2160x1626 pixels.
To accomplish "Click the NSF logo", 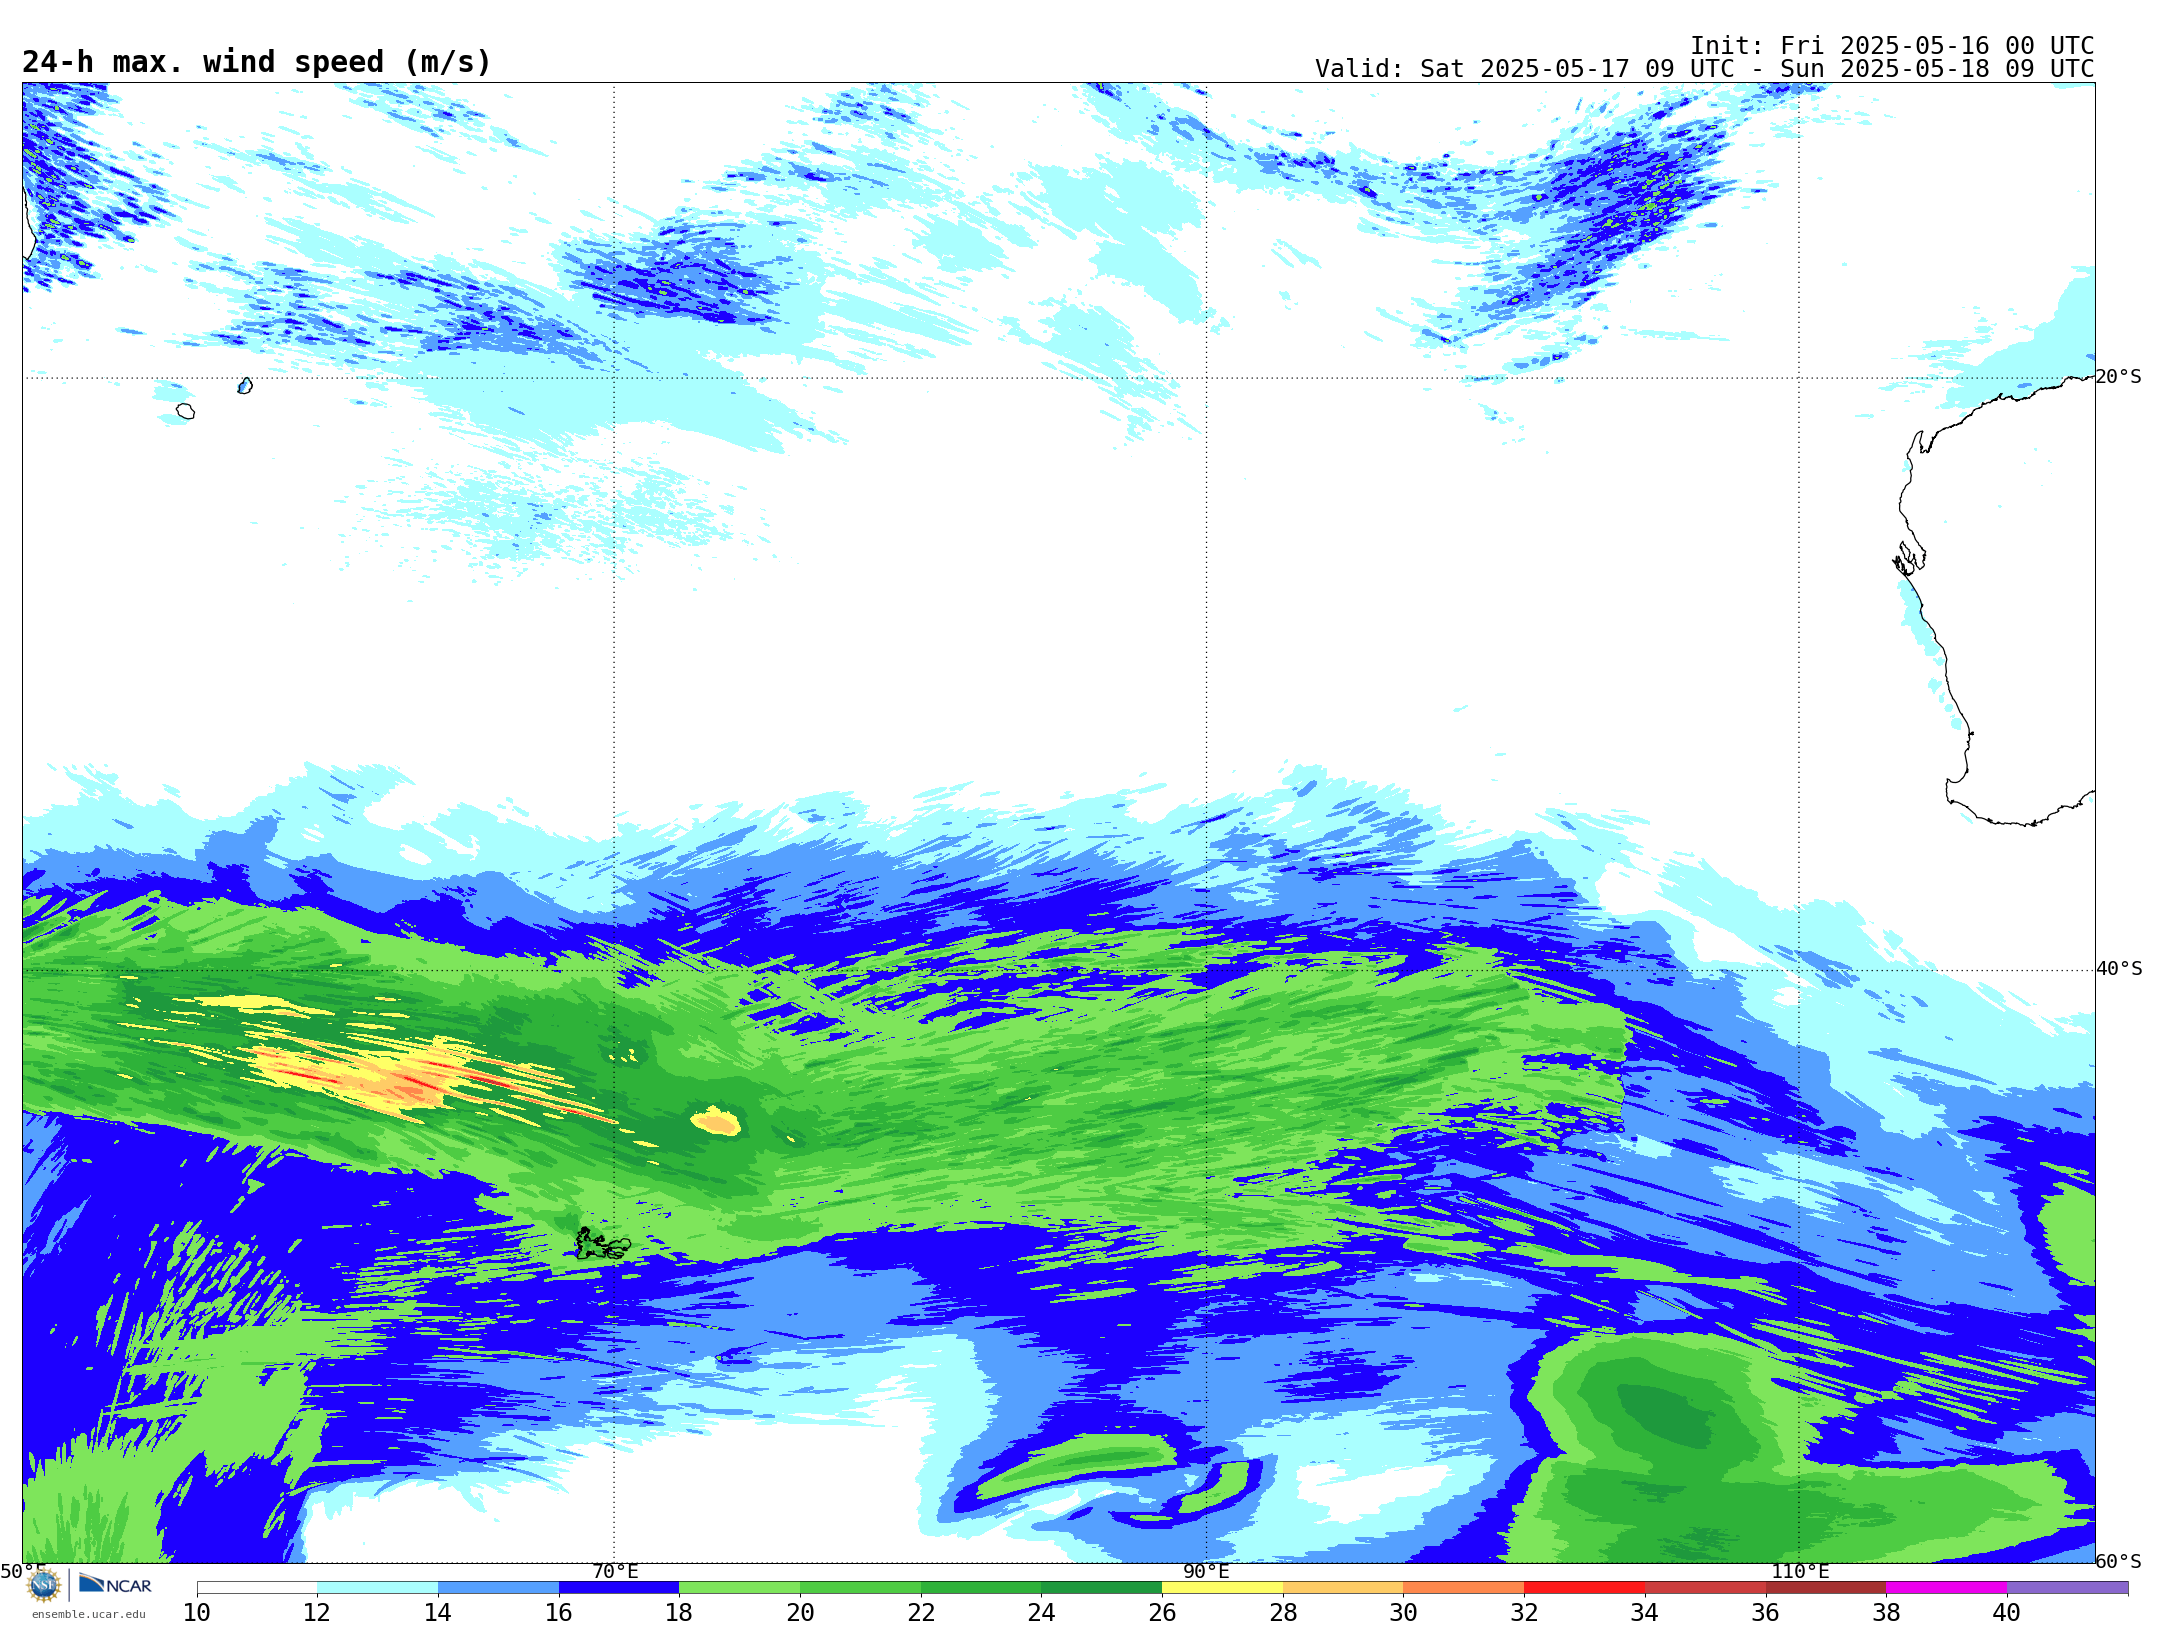I will click(x=44, y=1585).
